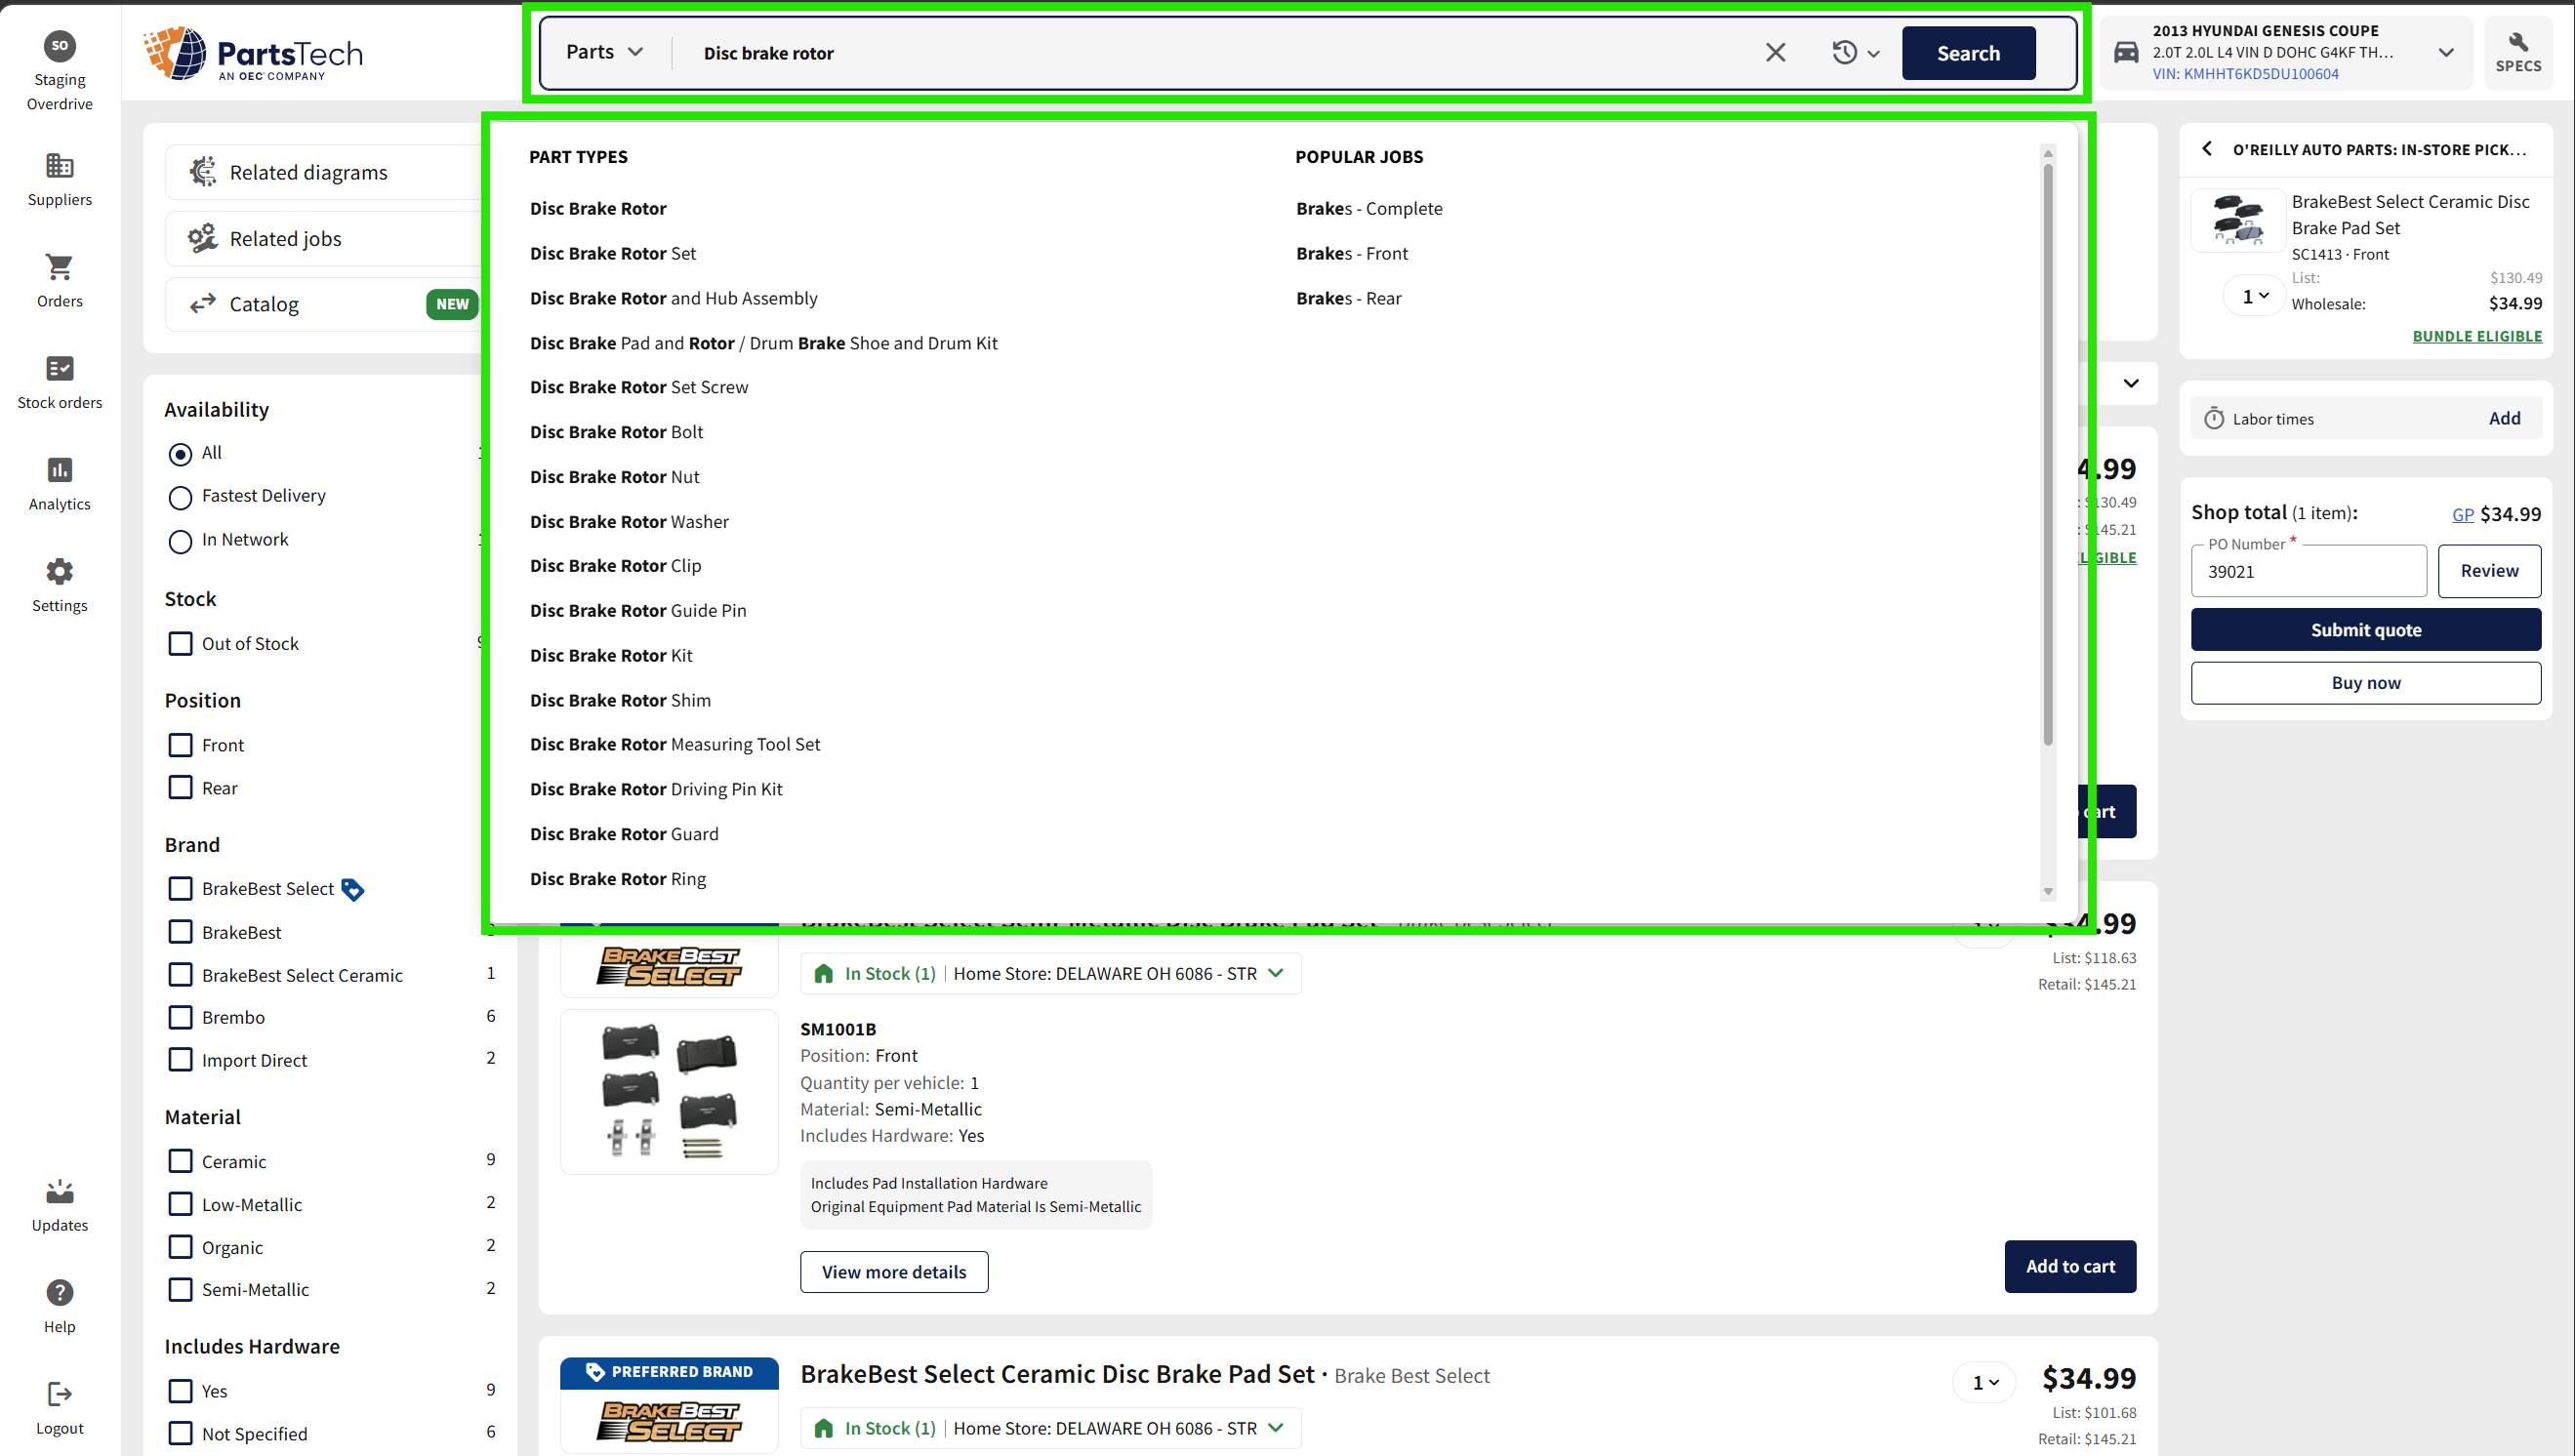Open the Help question icon
The width and height of the screenshot is (2575, 1456).
59,1293
